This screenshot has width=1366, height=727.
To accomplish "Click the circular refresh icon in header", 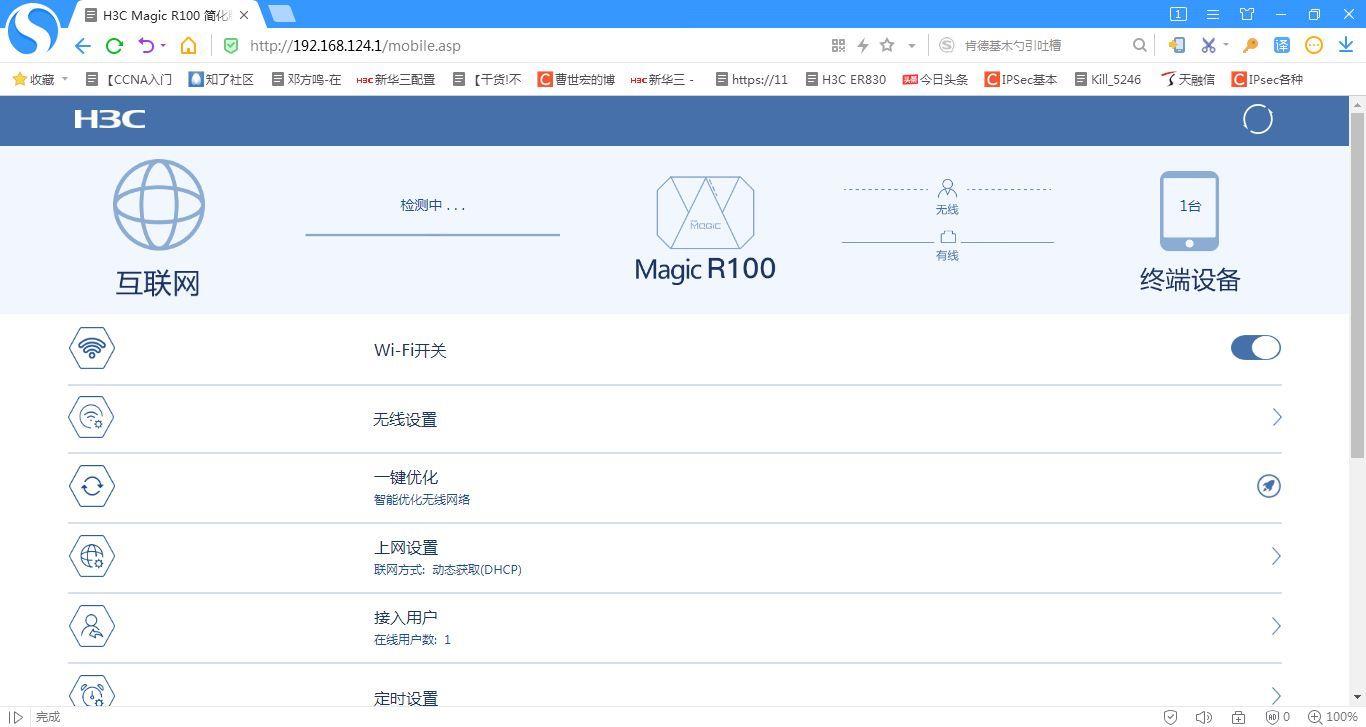I will [1257, 119].
